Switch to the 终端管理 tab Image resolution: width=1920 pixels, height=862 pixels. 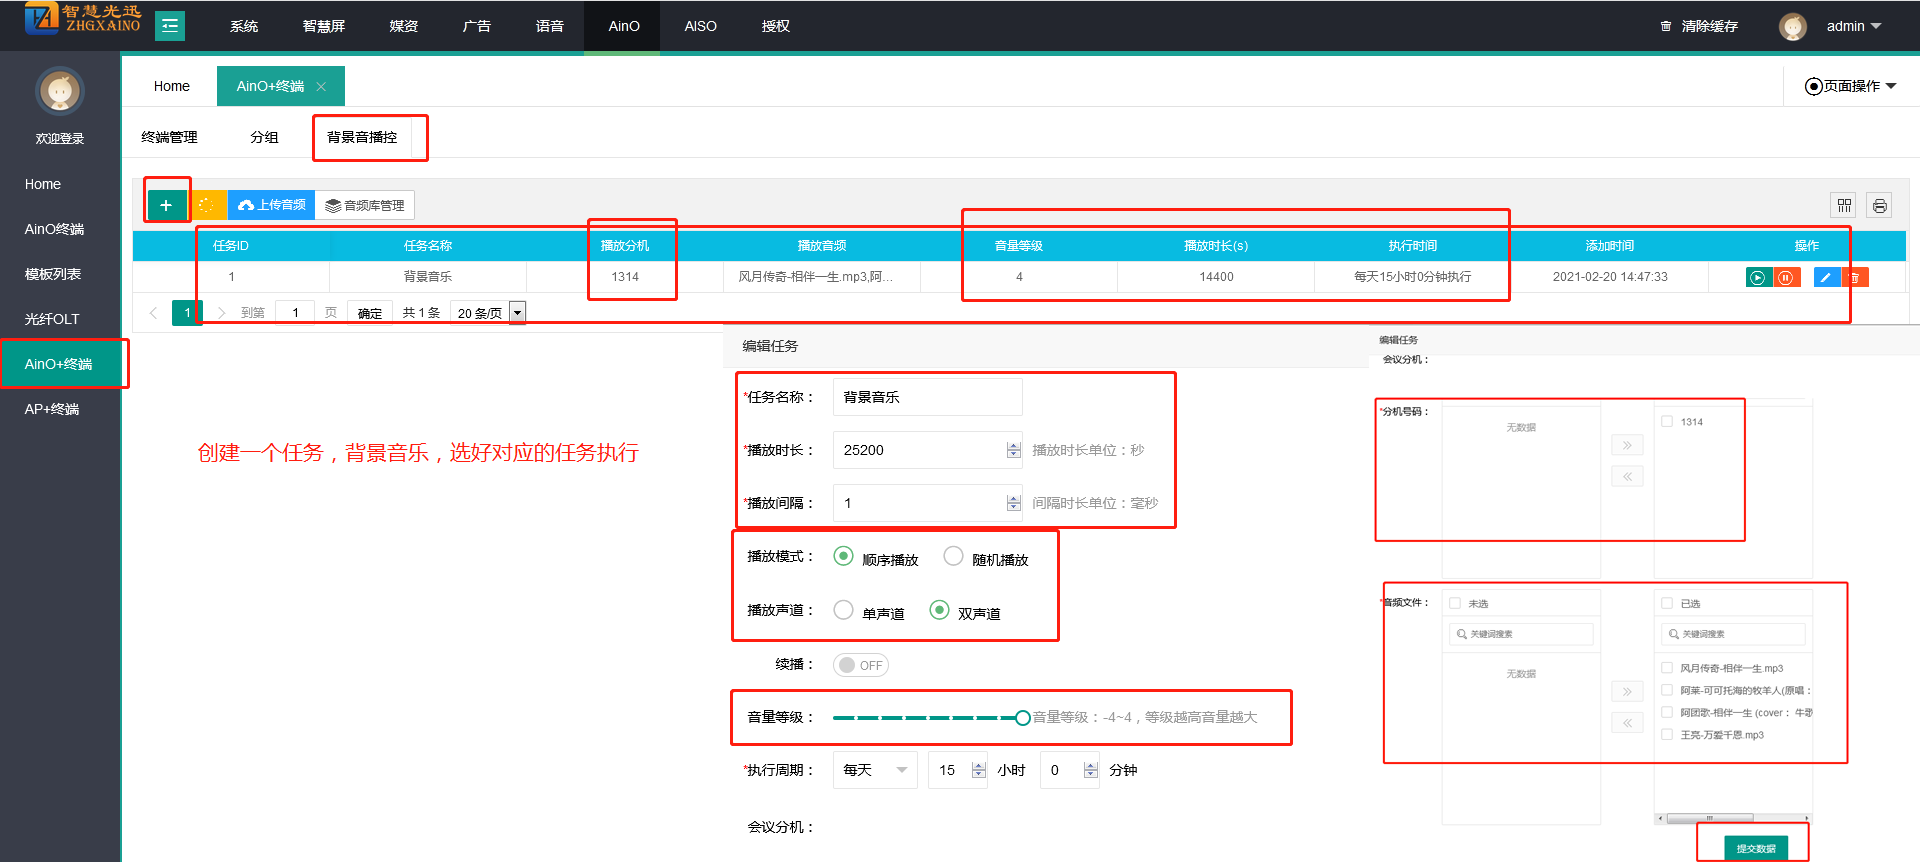169,137
